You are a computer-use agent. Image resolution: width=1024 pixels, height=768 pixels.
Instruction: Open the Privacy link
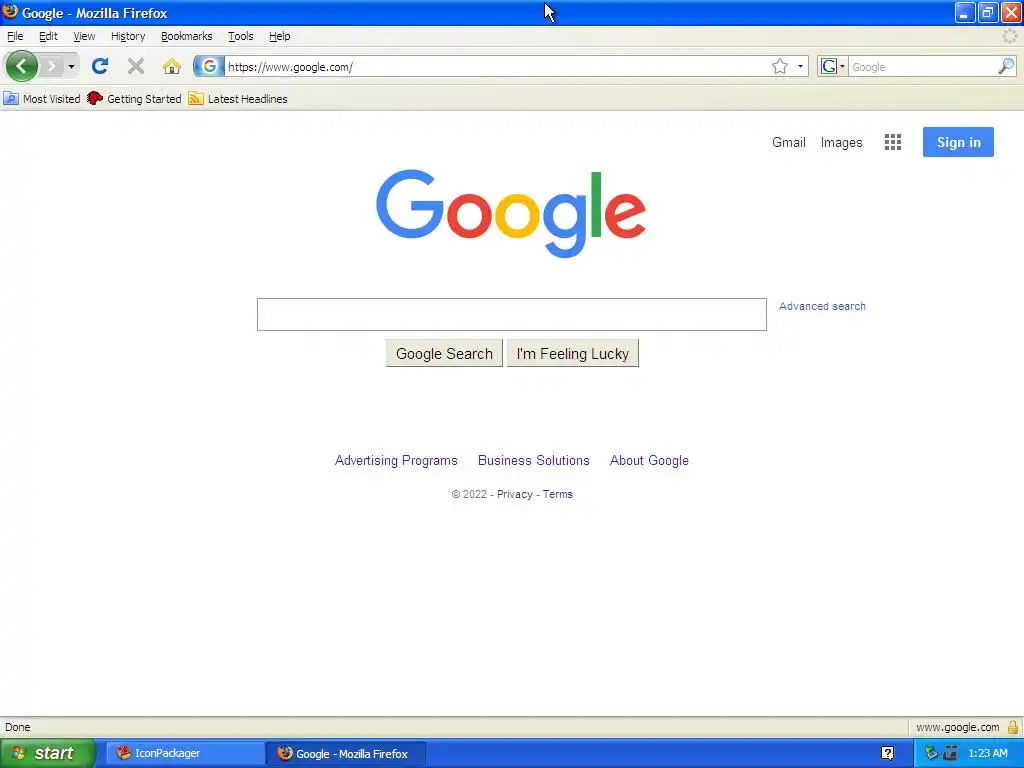point(515,494)
